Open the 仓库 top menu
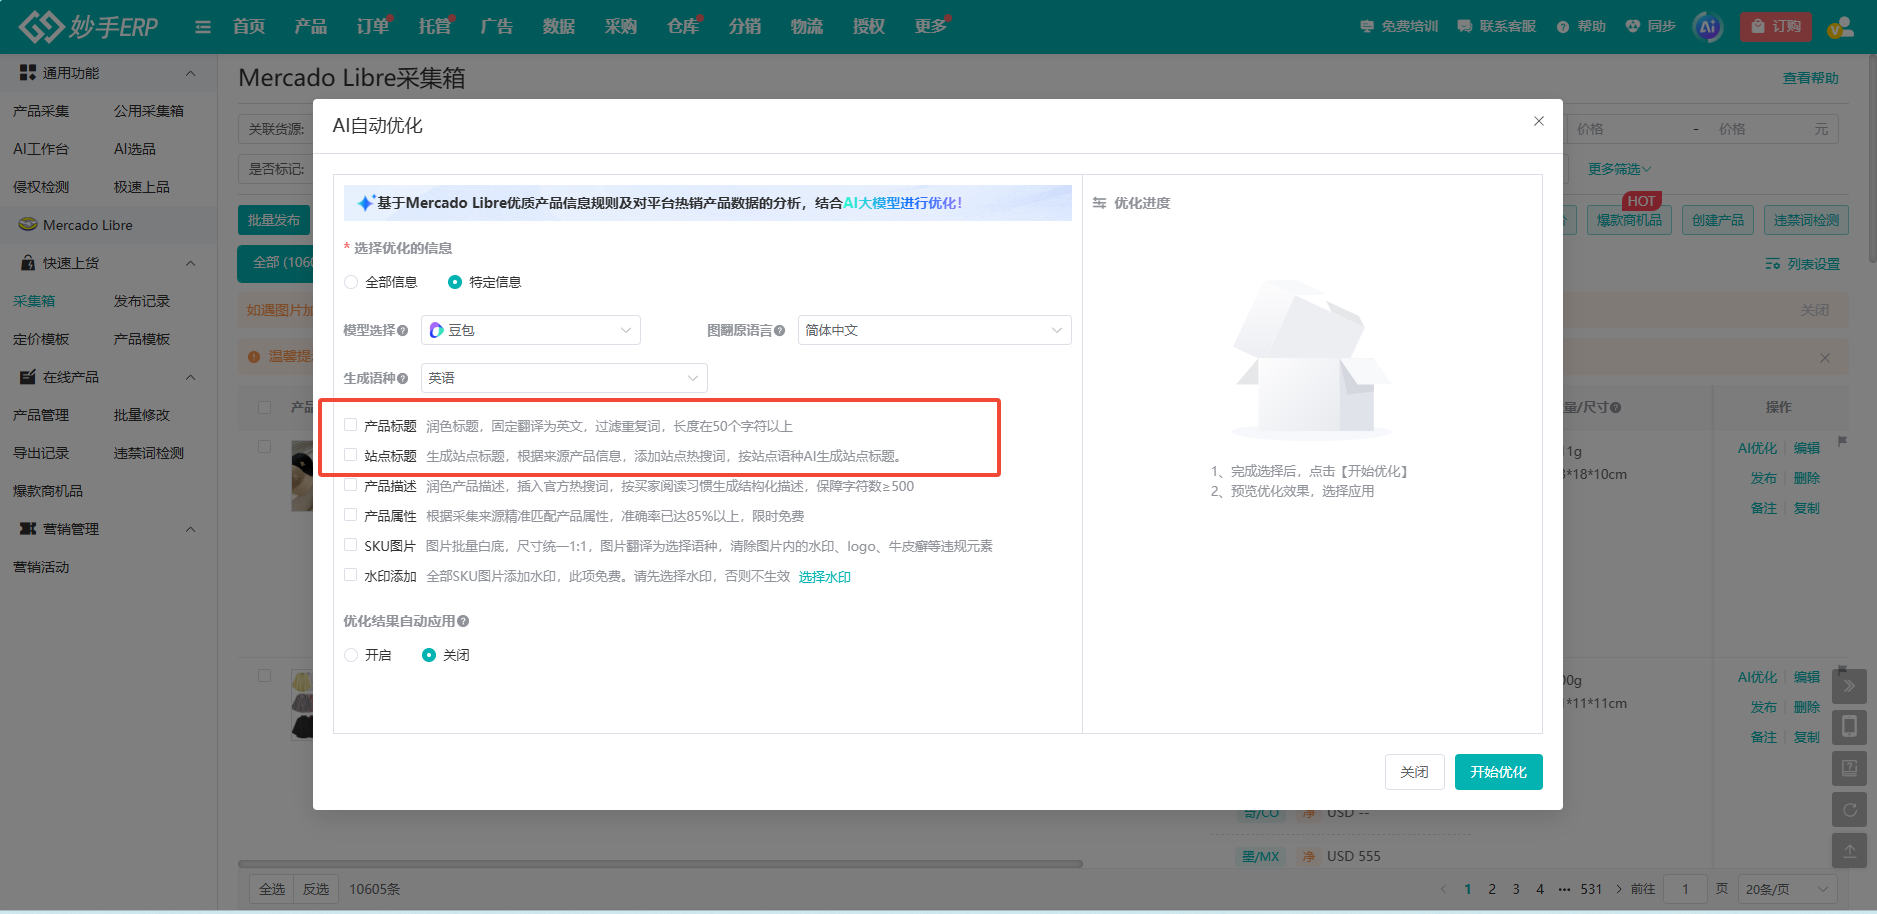 (x=682, y=26)
